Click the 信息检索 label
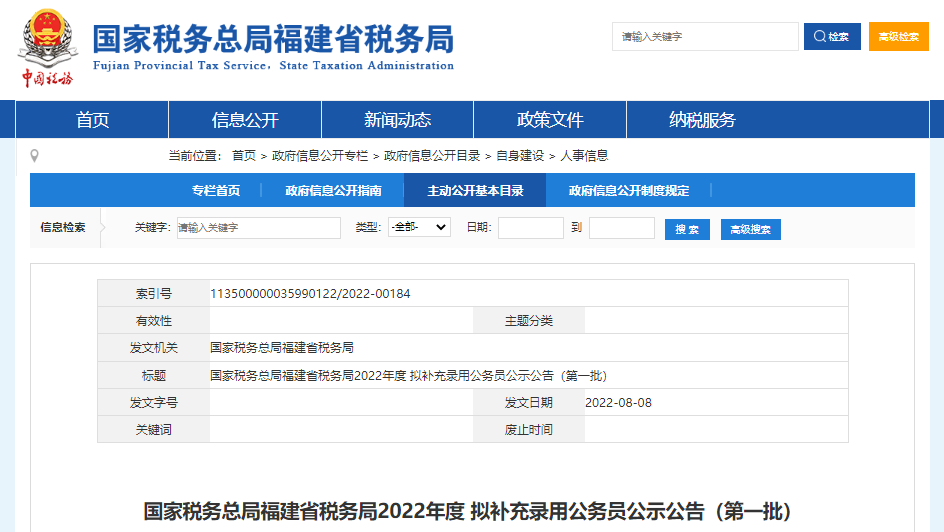Screen dimensions: 944x532 coord(63,227)
